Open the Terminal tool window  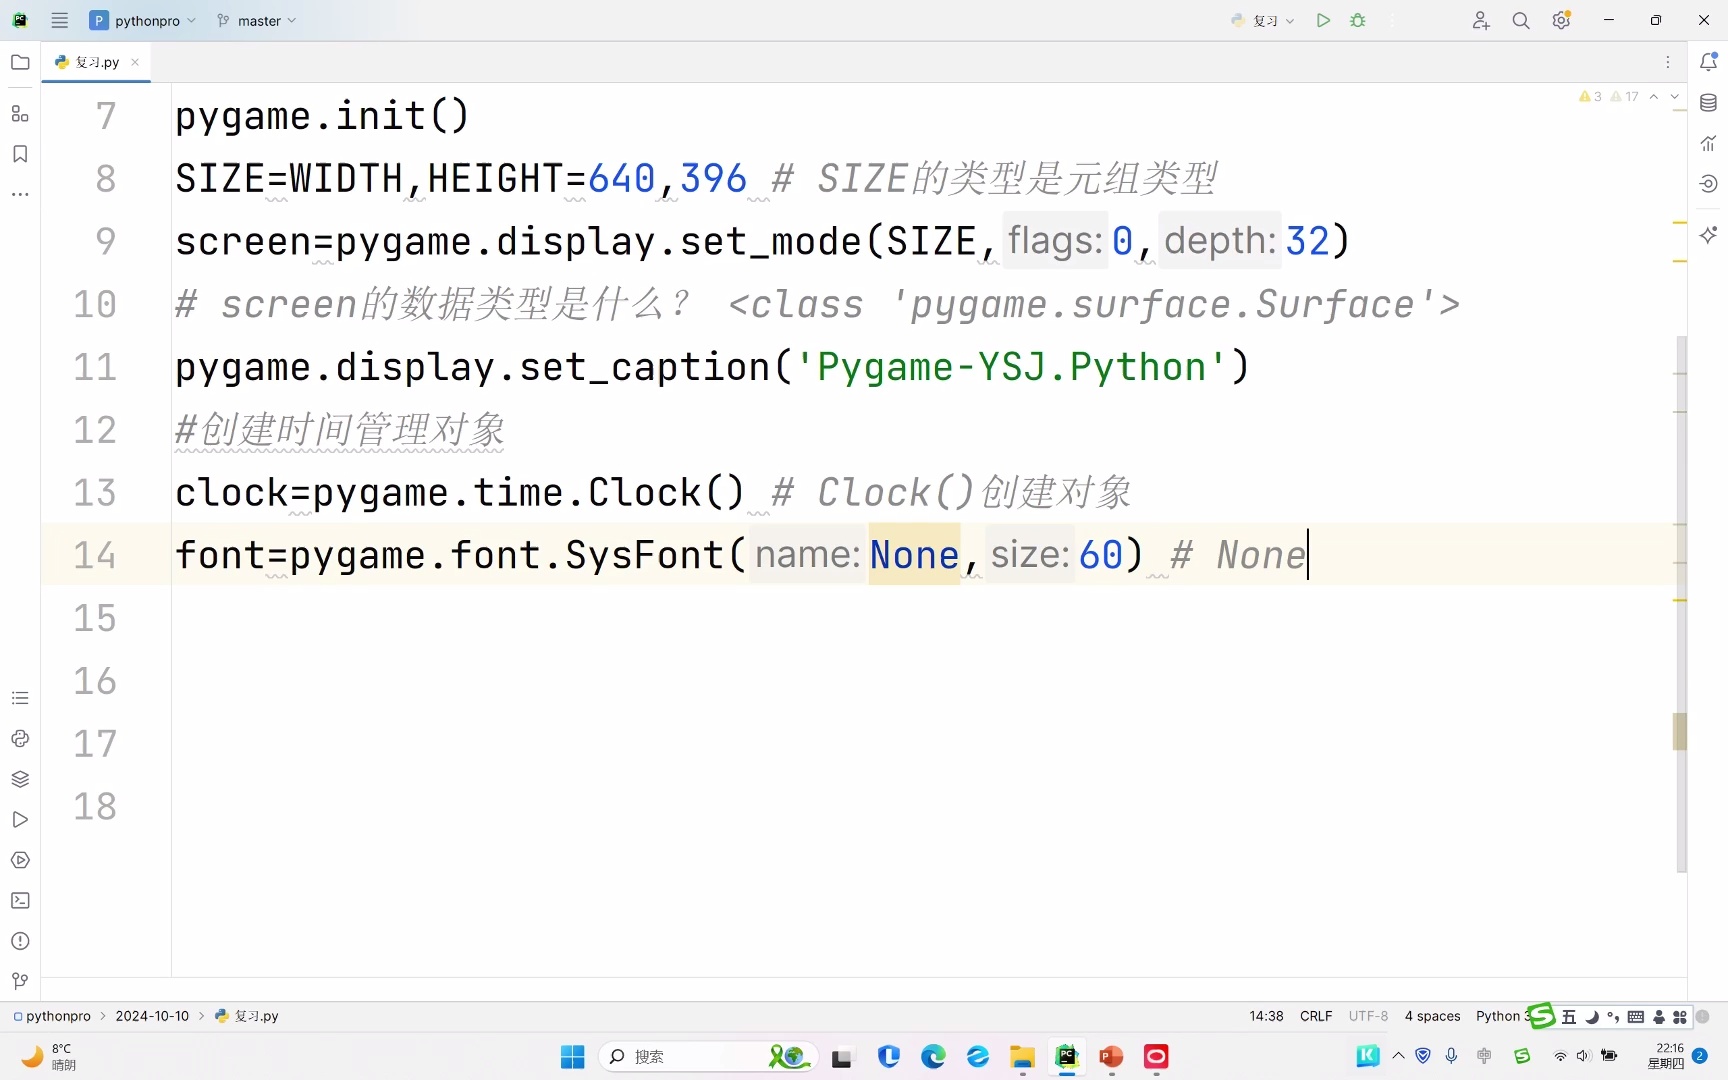(x=20, y=901)
